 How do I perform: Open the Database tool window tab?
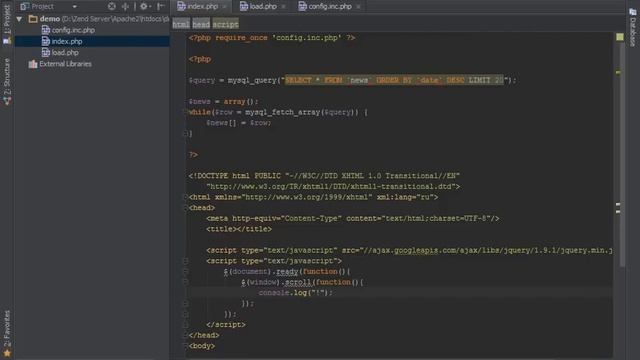coord(633,27)
